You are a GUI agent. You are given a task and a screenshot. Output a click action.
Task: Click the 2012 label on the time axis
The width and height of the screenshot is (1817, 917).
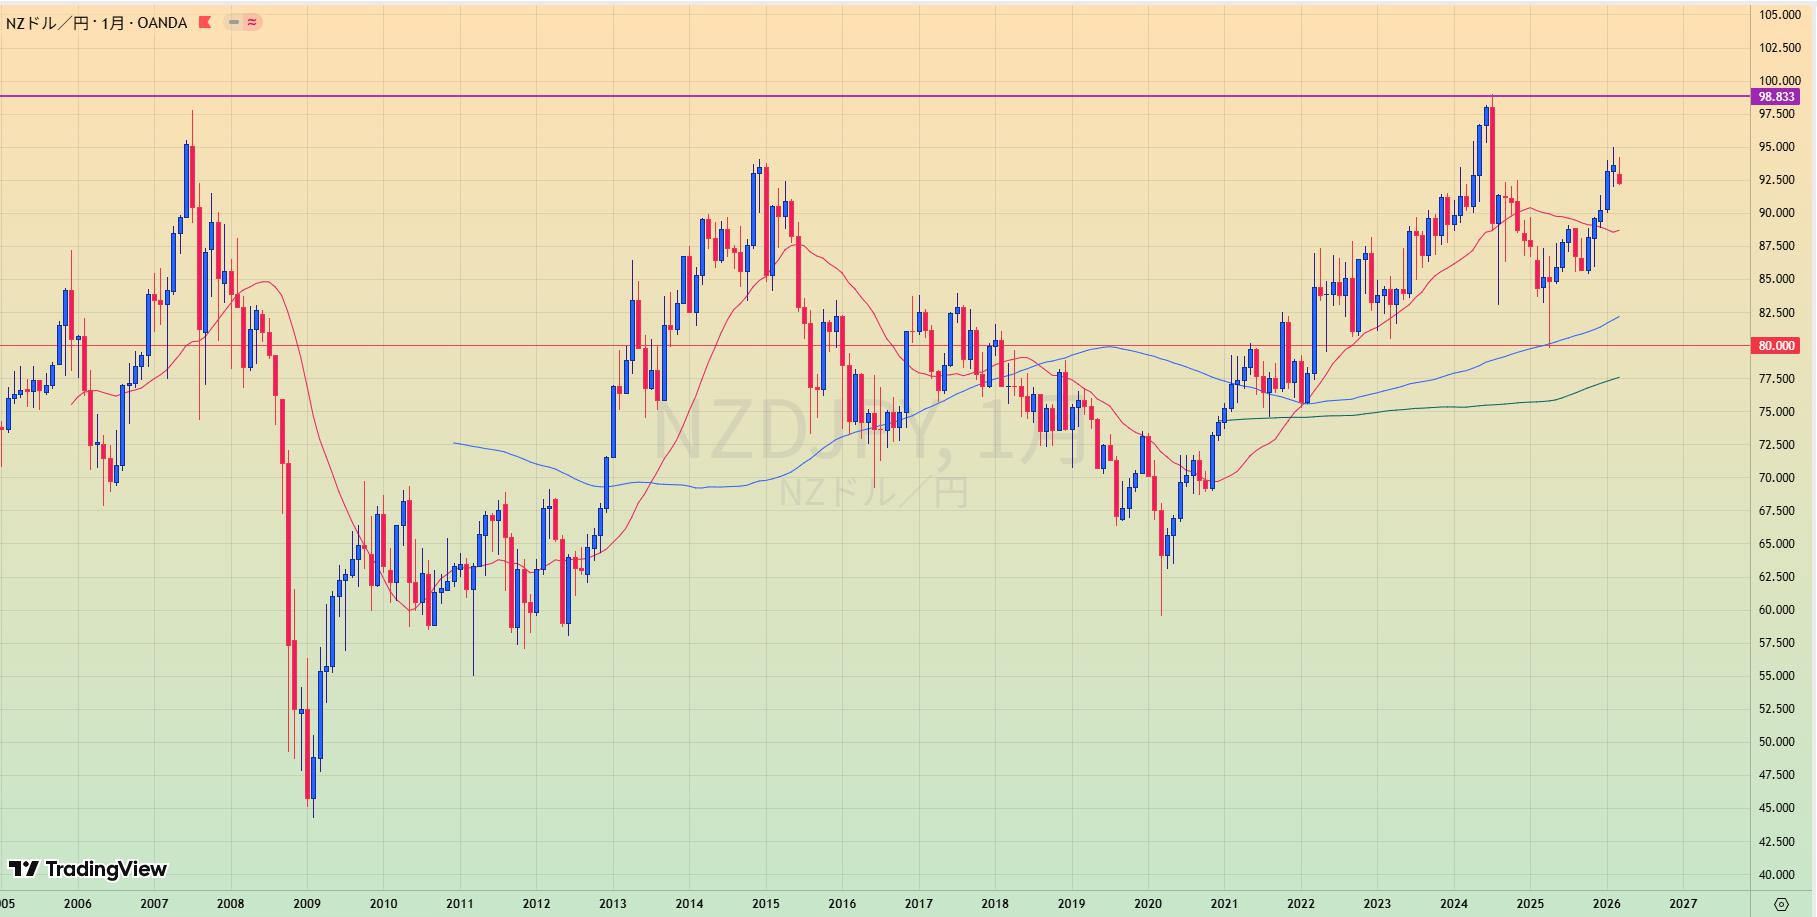[536, 904]
